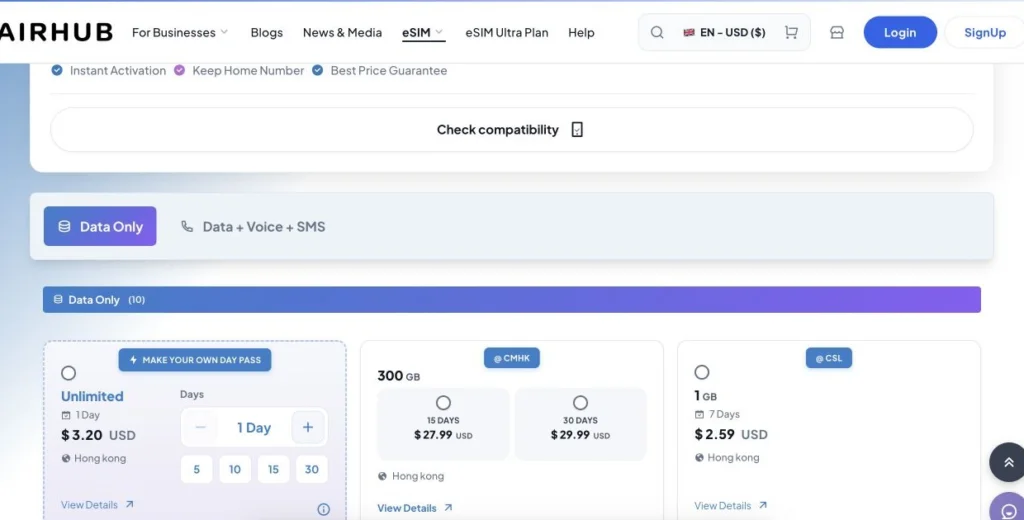Click the arrow icon beside 300 GB View Details
The height and width of the screenshot is (520, 1024).
click(x=448, y=508)
